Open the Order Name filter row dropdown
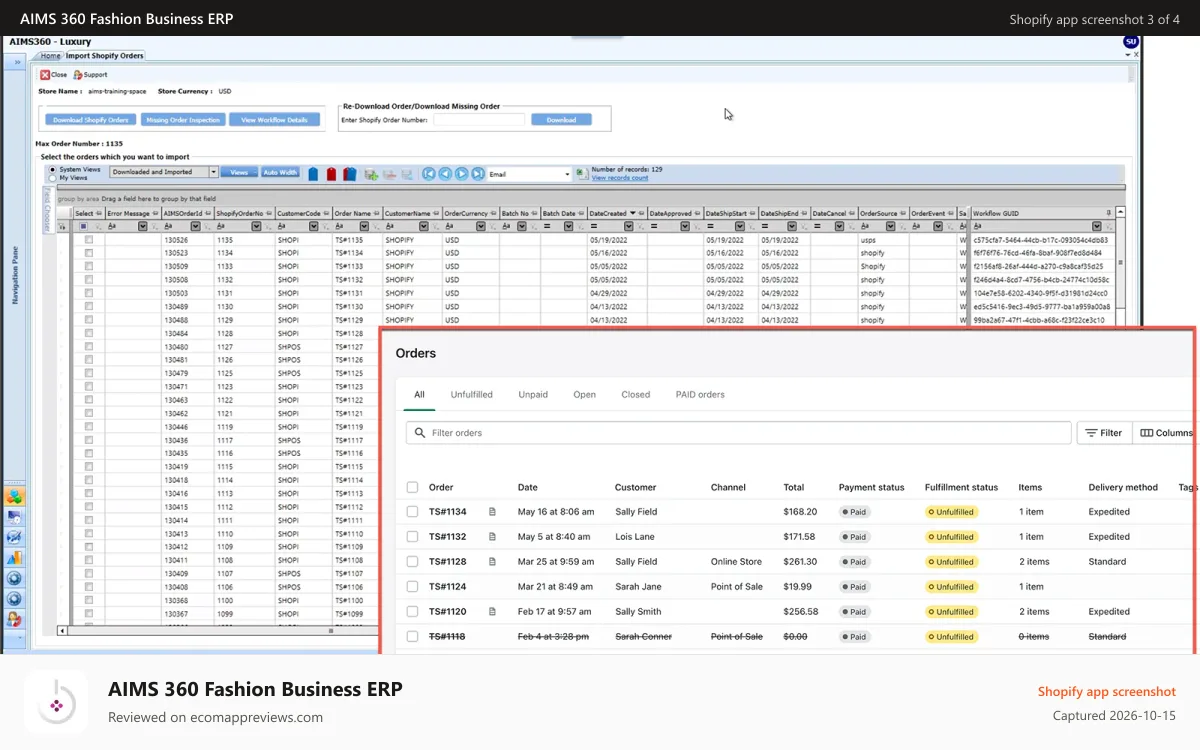This screenshot has width=1200, height=750. click(363, 226)
